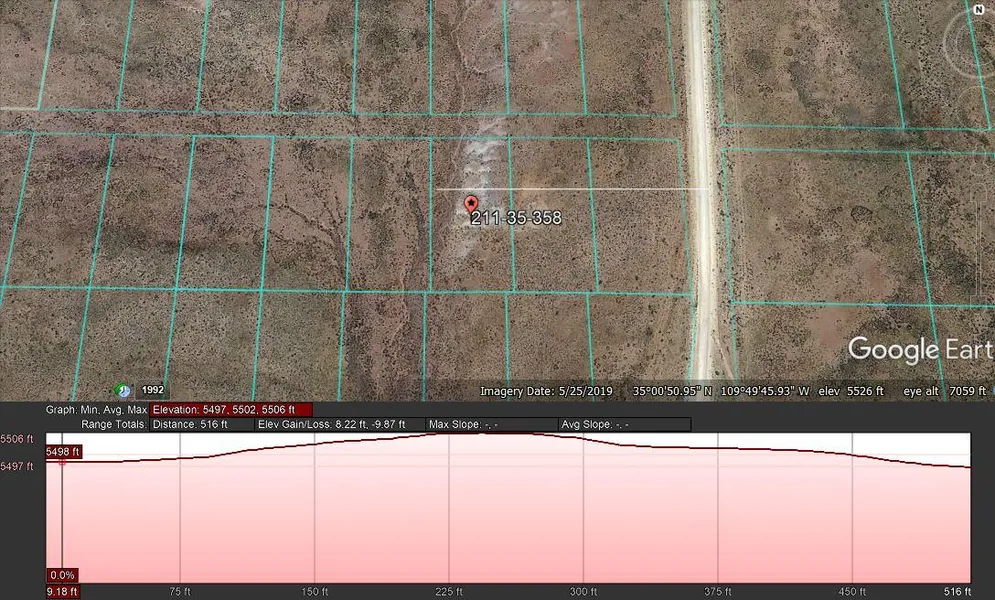This screenshot has height=600, width=995.
Task: Open the 1992 historical imagery year
Action: point(151,390)
